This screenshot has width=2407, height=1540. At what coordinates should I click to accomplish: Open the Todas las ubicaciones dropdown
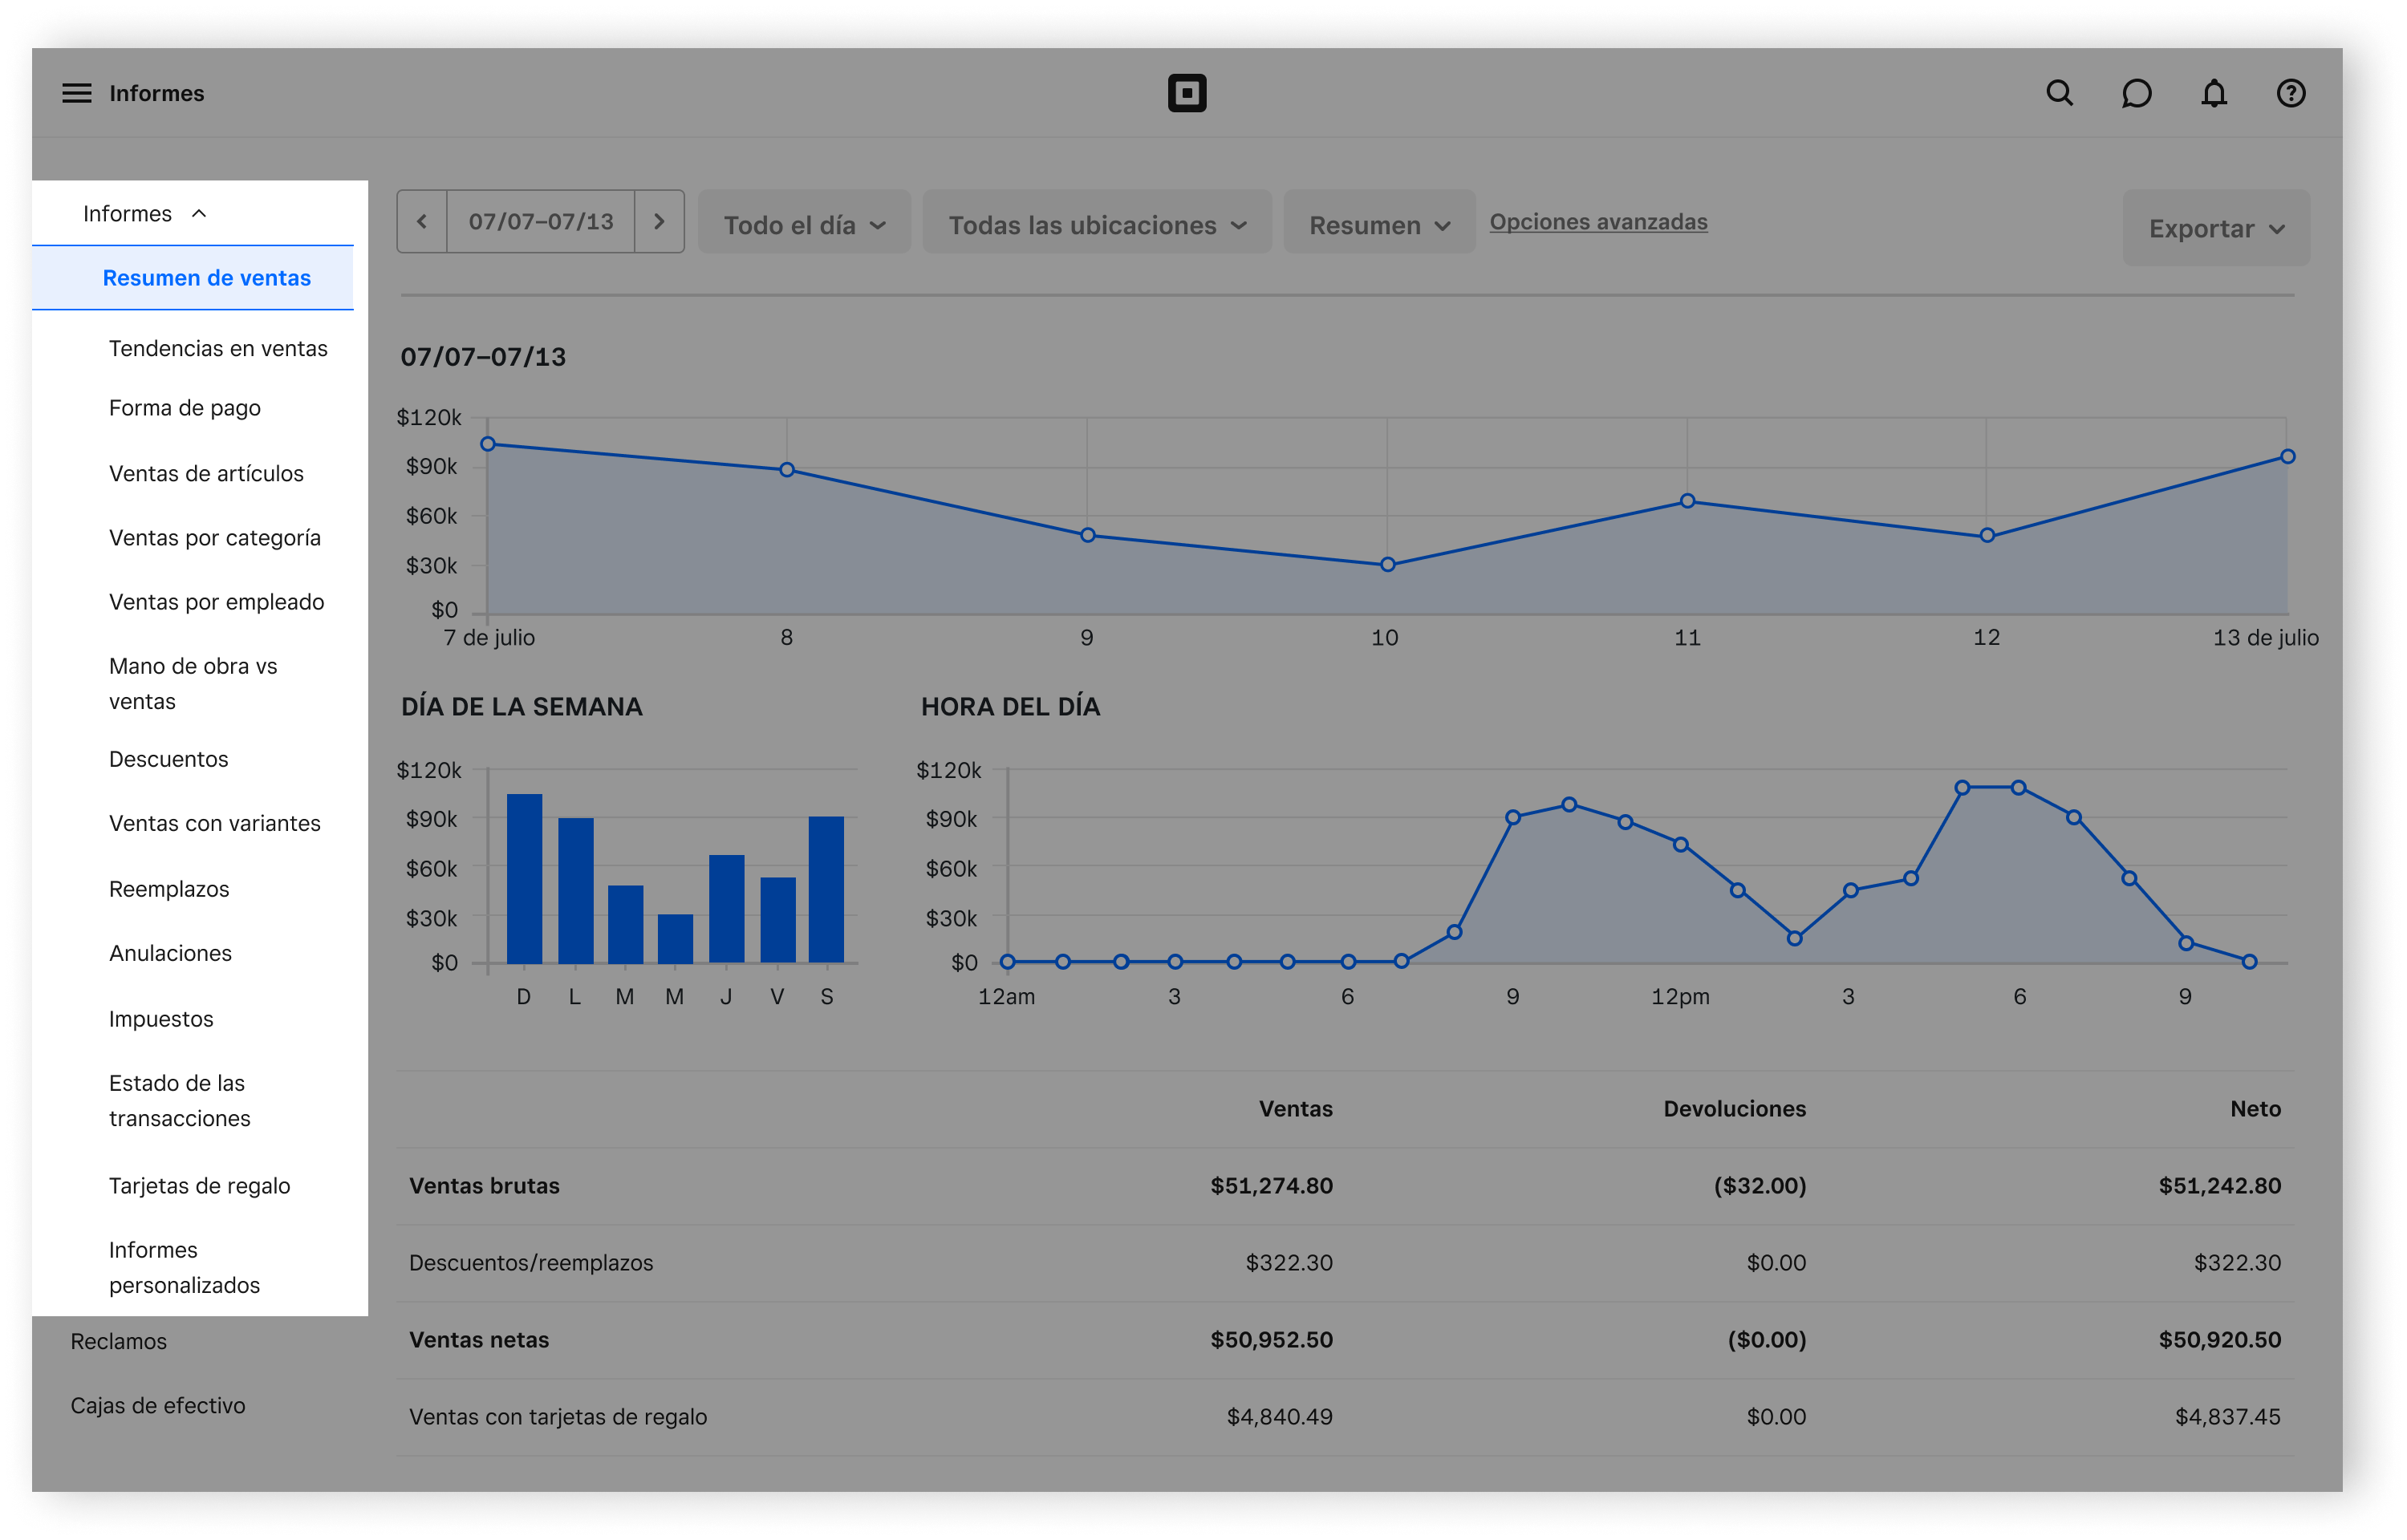point(1096,225)
